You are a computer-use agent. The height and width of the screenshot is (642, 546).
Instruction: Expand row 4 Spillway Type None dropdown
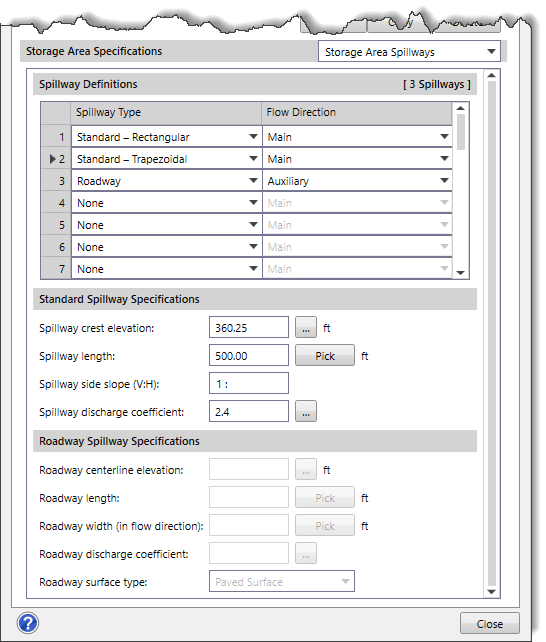253,203
